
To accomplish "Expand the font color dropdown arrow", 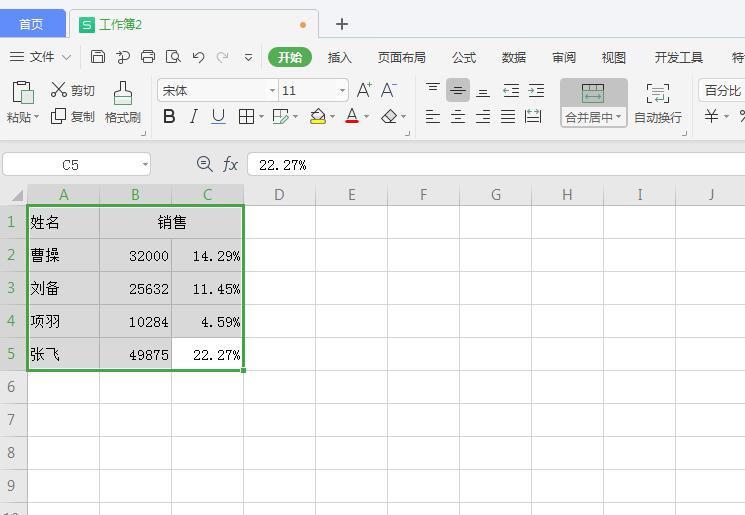I will 366,116.
